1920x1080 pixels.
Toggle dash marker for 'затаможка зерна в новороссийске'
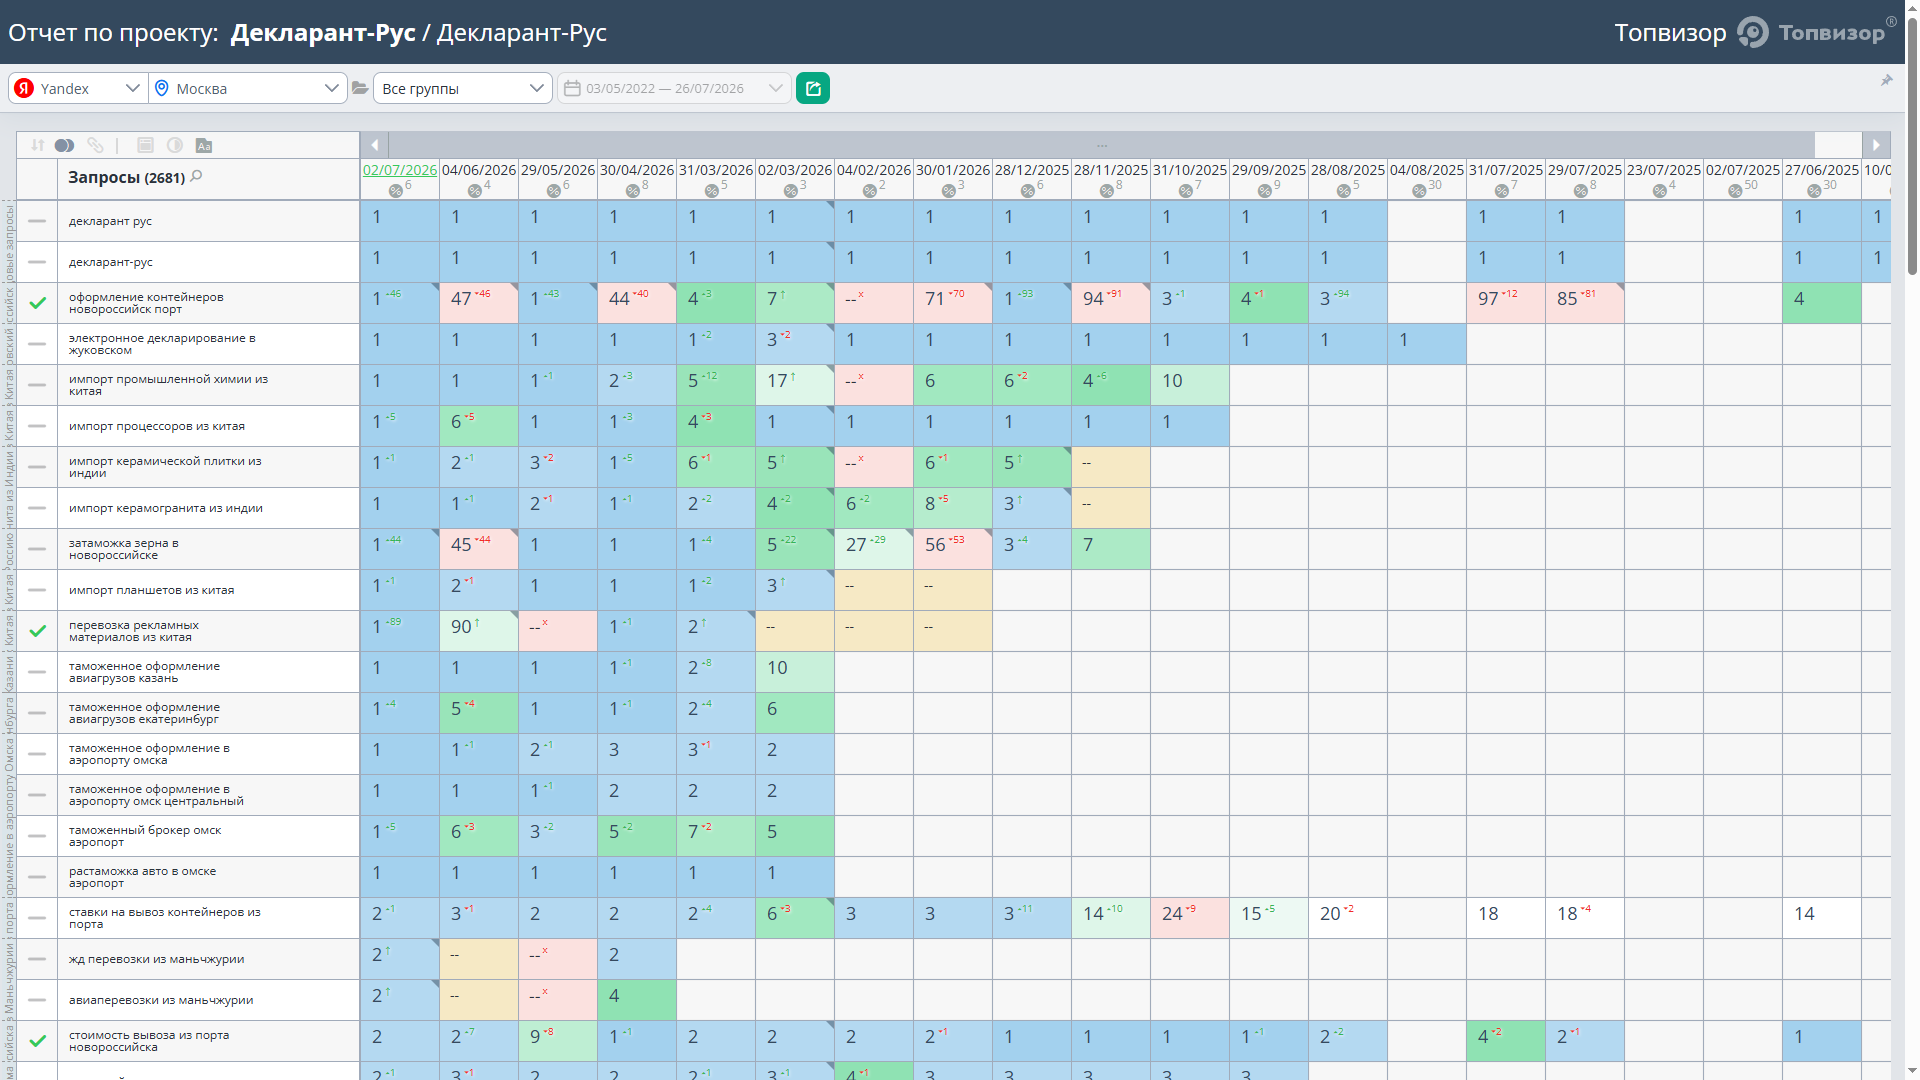(37, 548)
